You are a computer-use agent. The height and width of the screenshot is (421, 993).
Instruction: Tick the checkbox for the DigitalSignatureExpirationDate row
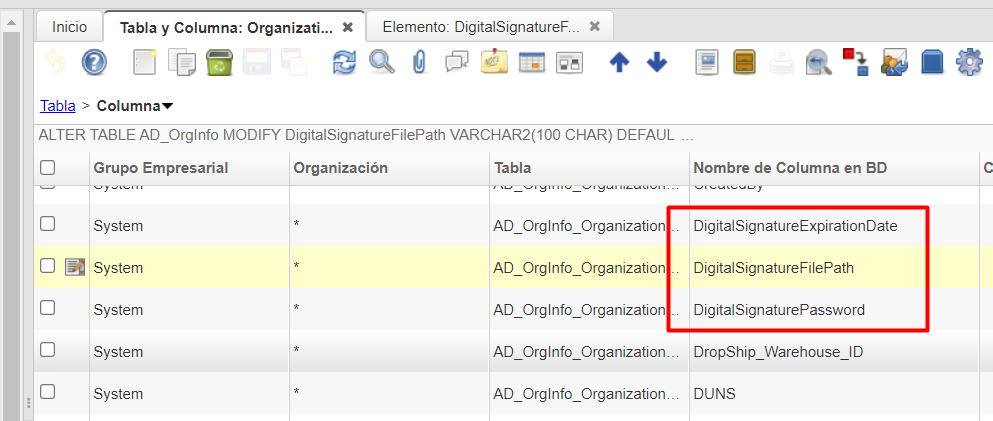[x=47, y=225]
